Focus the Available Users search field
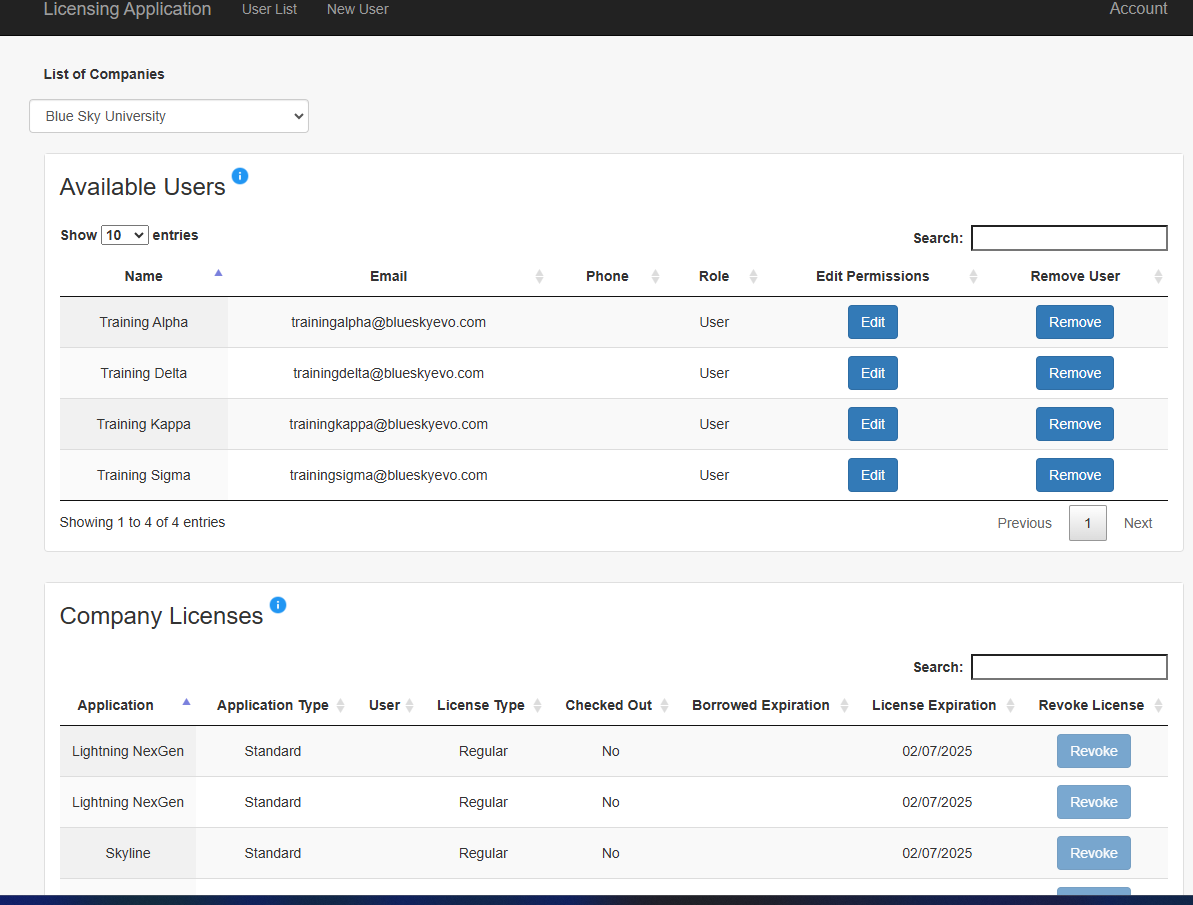 tap(1069, 237)
